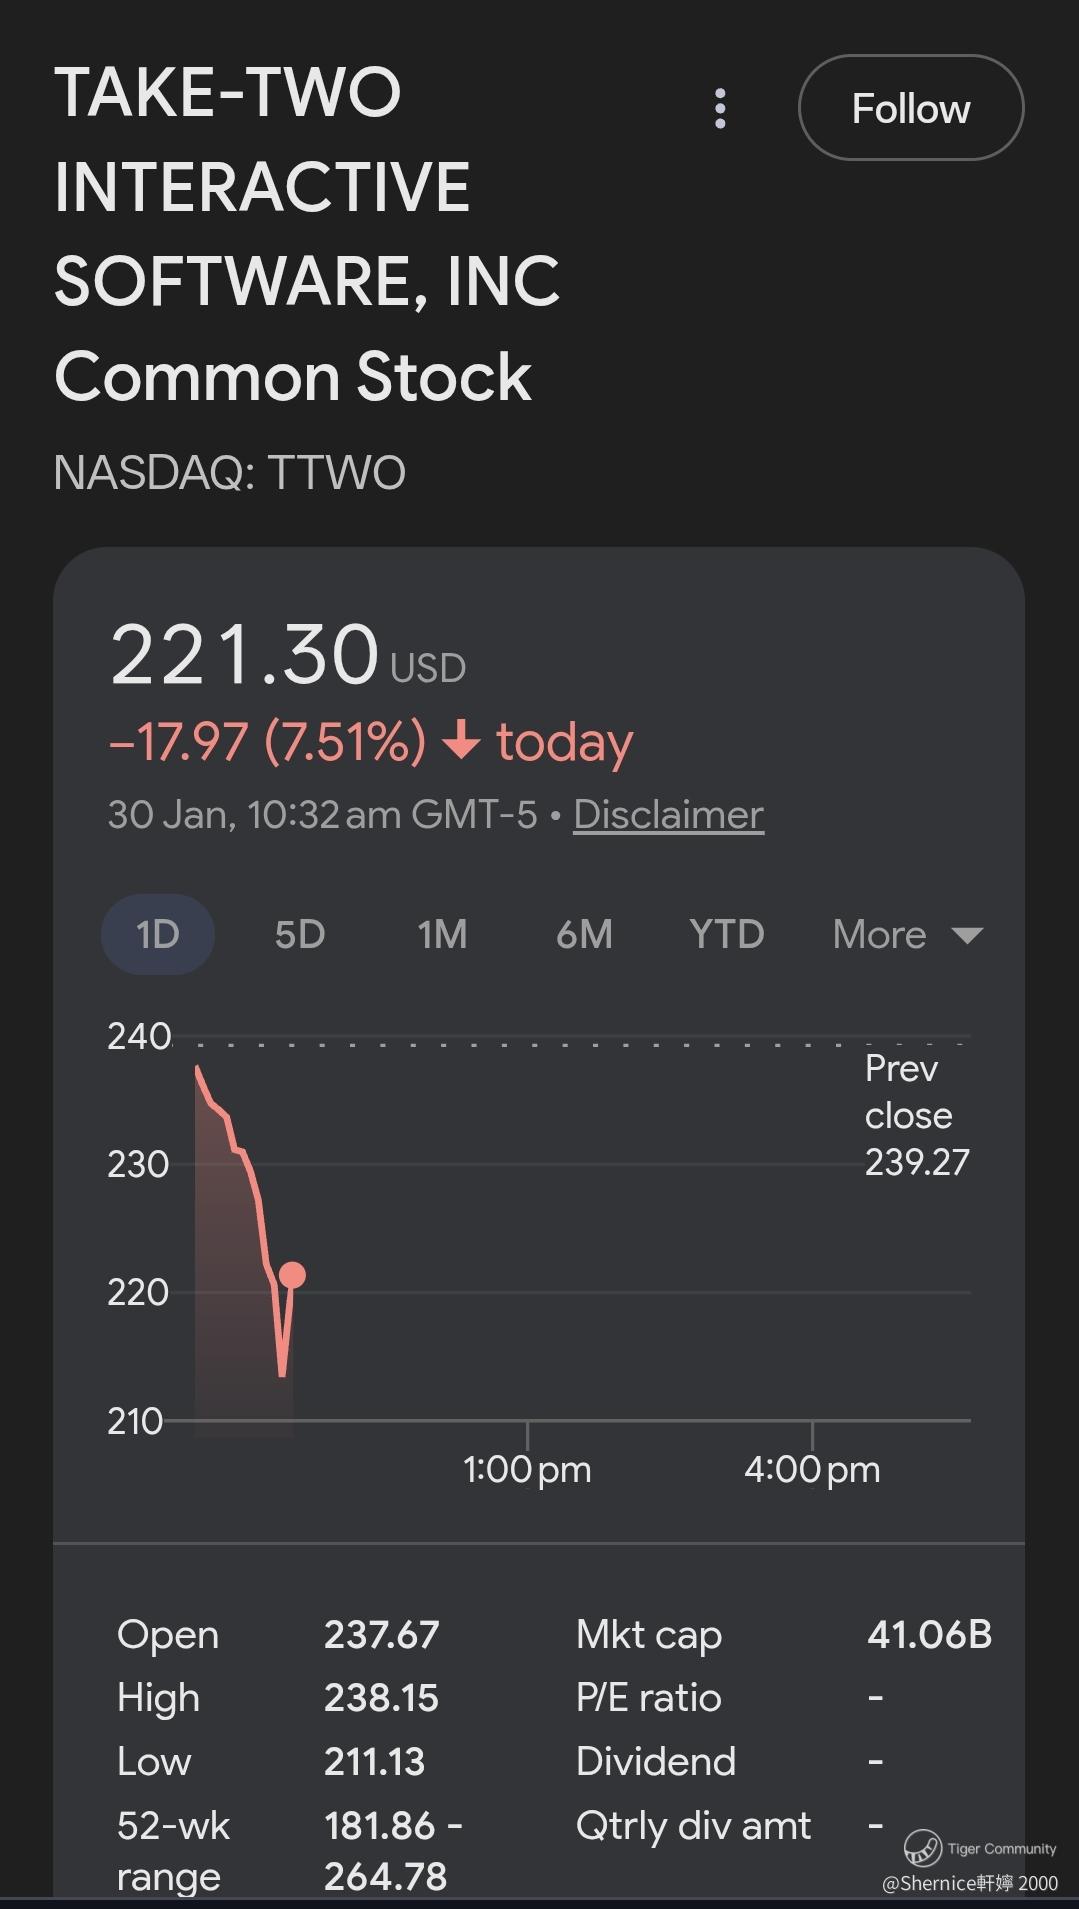The image size is (1079, 1909).
Task: Select the YTD chart range
Action: (726, 935)
